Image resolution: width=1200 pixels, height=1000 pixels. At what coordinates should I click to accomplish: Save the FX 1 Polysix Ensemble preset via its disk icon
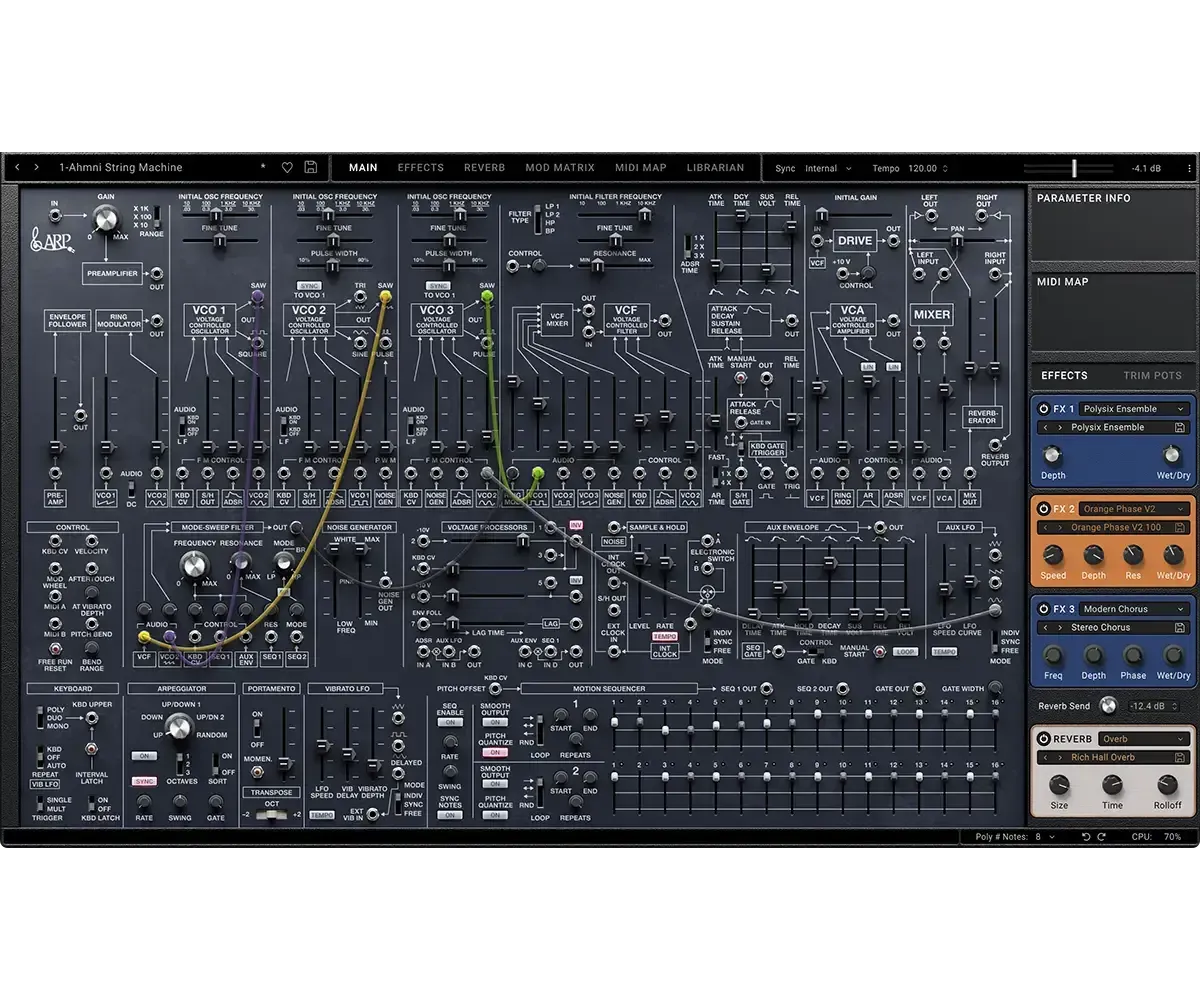click(1181, 427)
